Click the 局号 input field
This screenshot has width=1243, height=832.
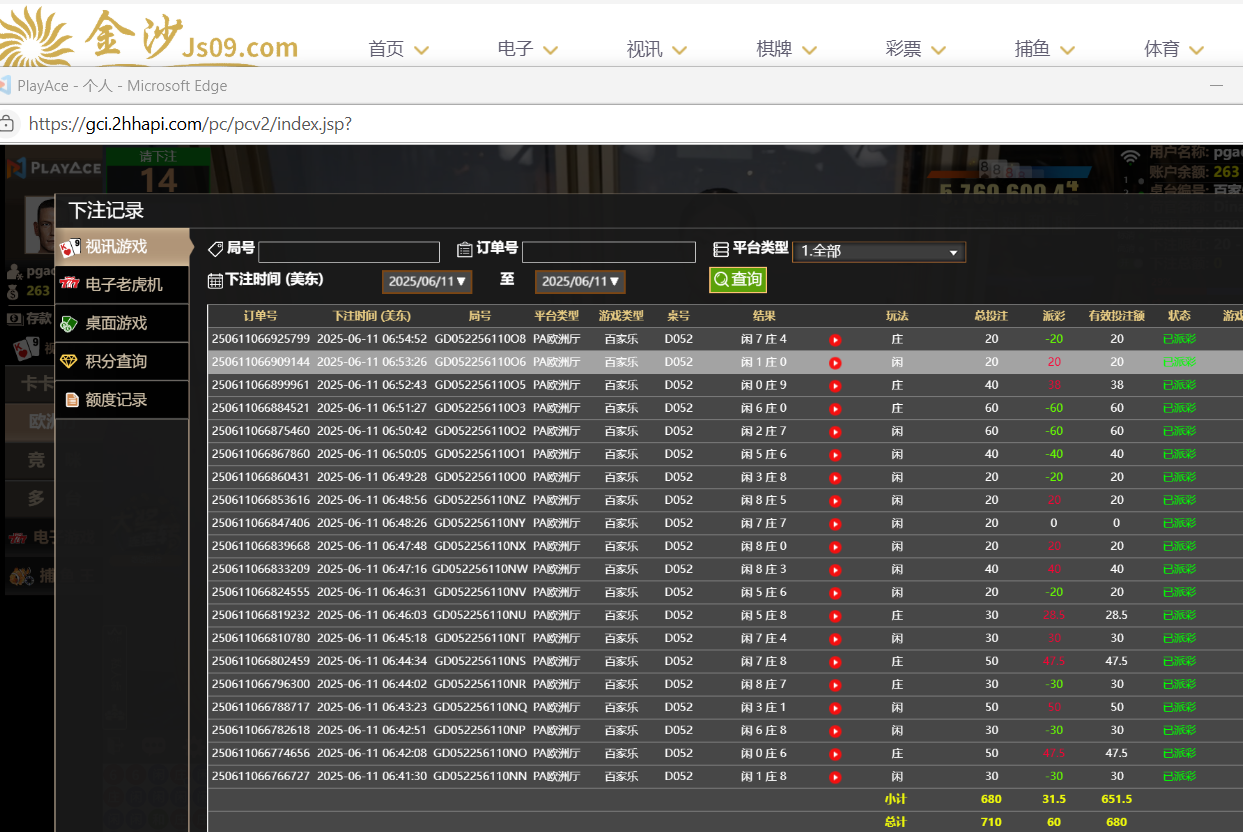pos(348,252)
